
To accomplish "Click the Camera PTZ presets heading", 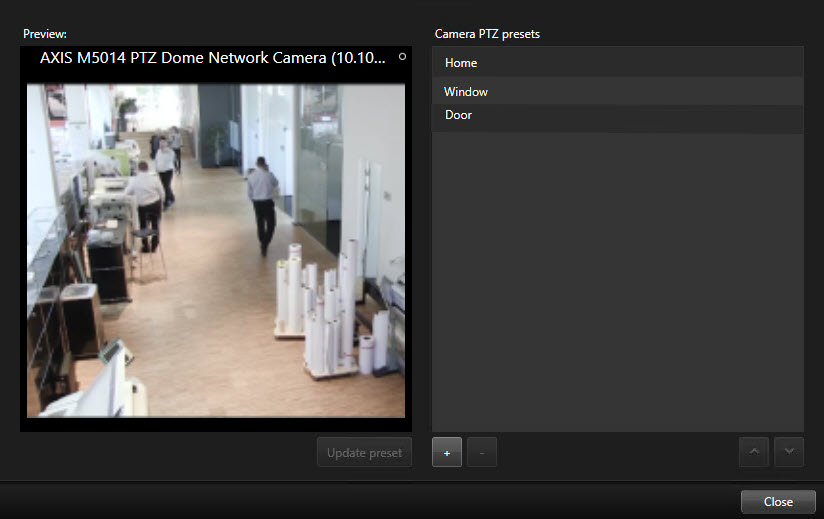I will coord(487,34).
